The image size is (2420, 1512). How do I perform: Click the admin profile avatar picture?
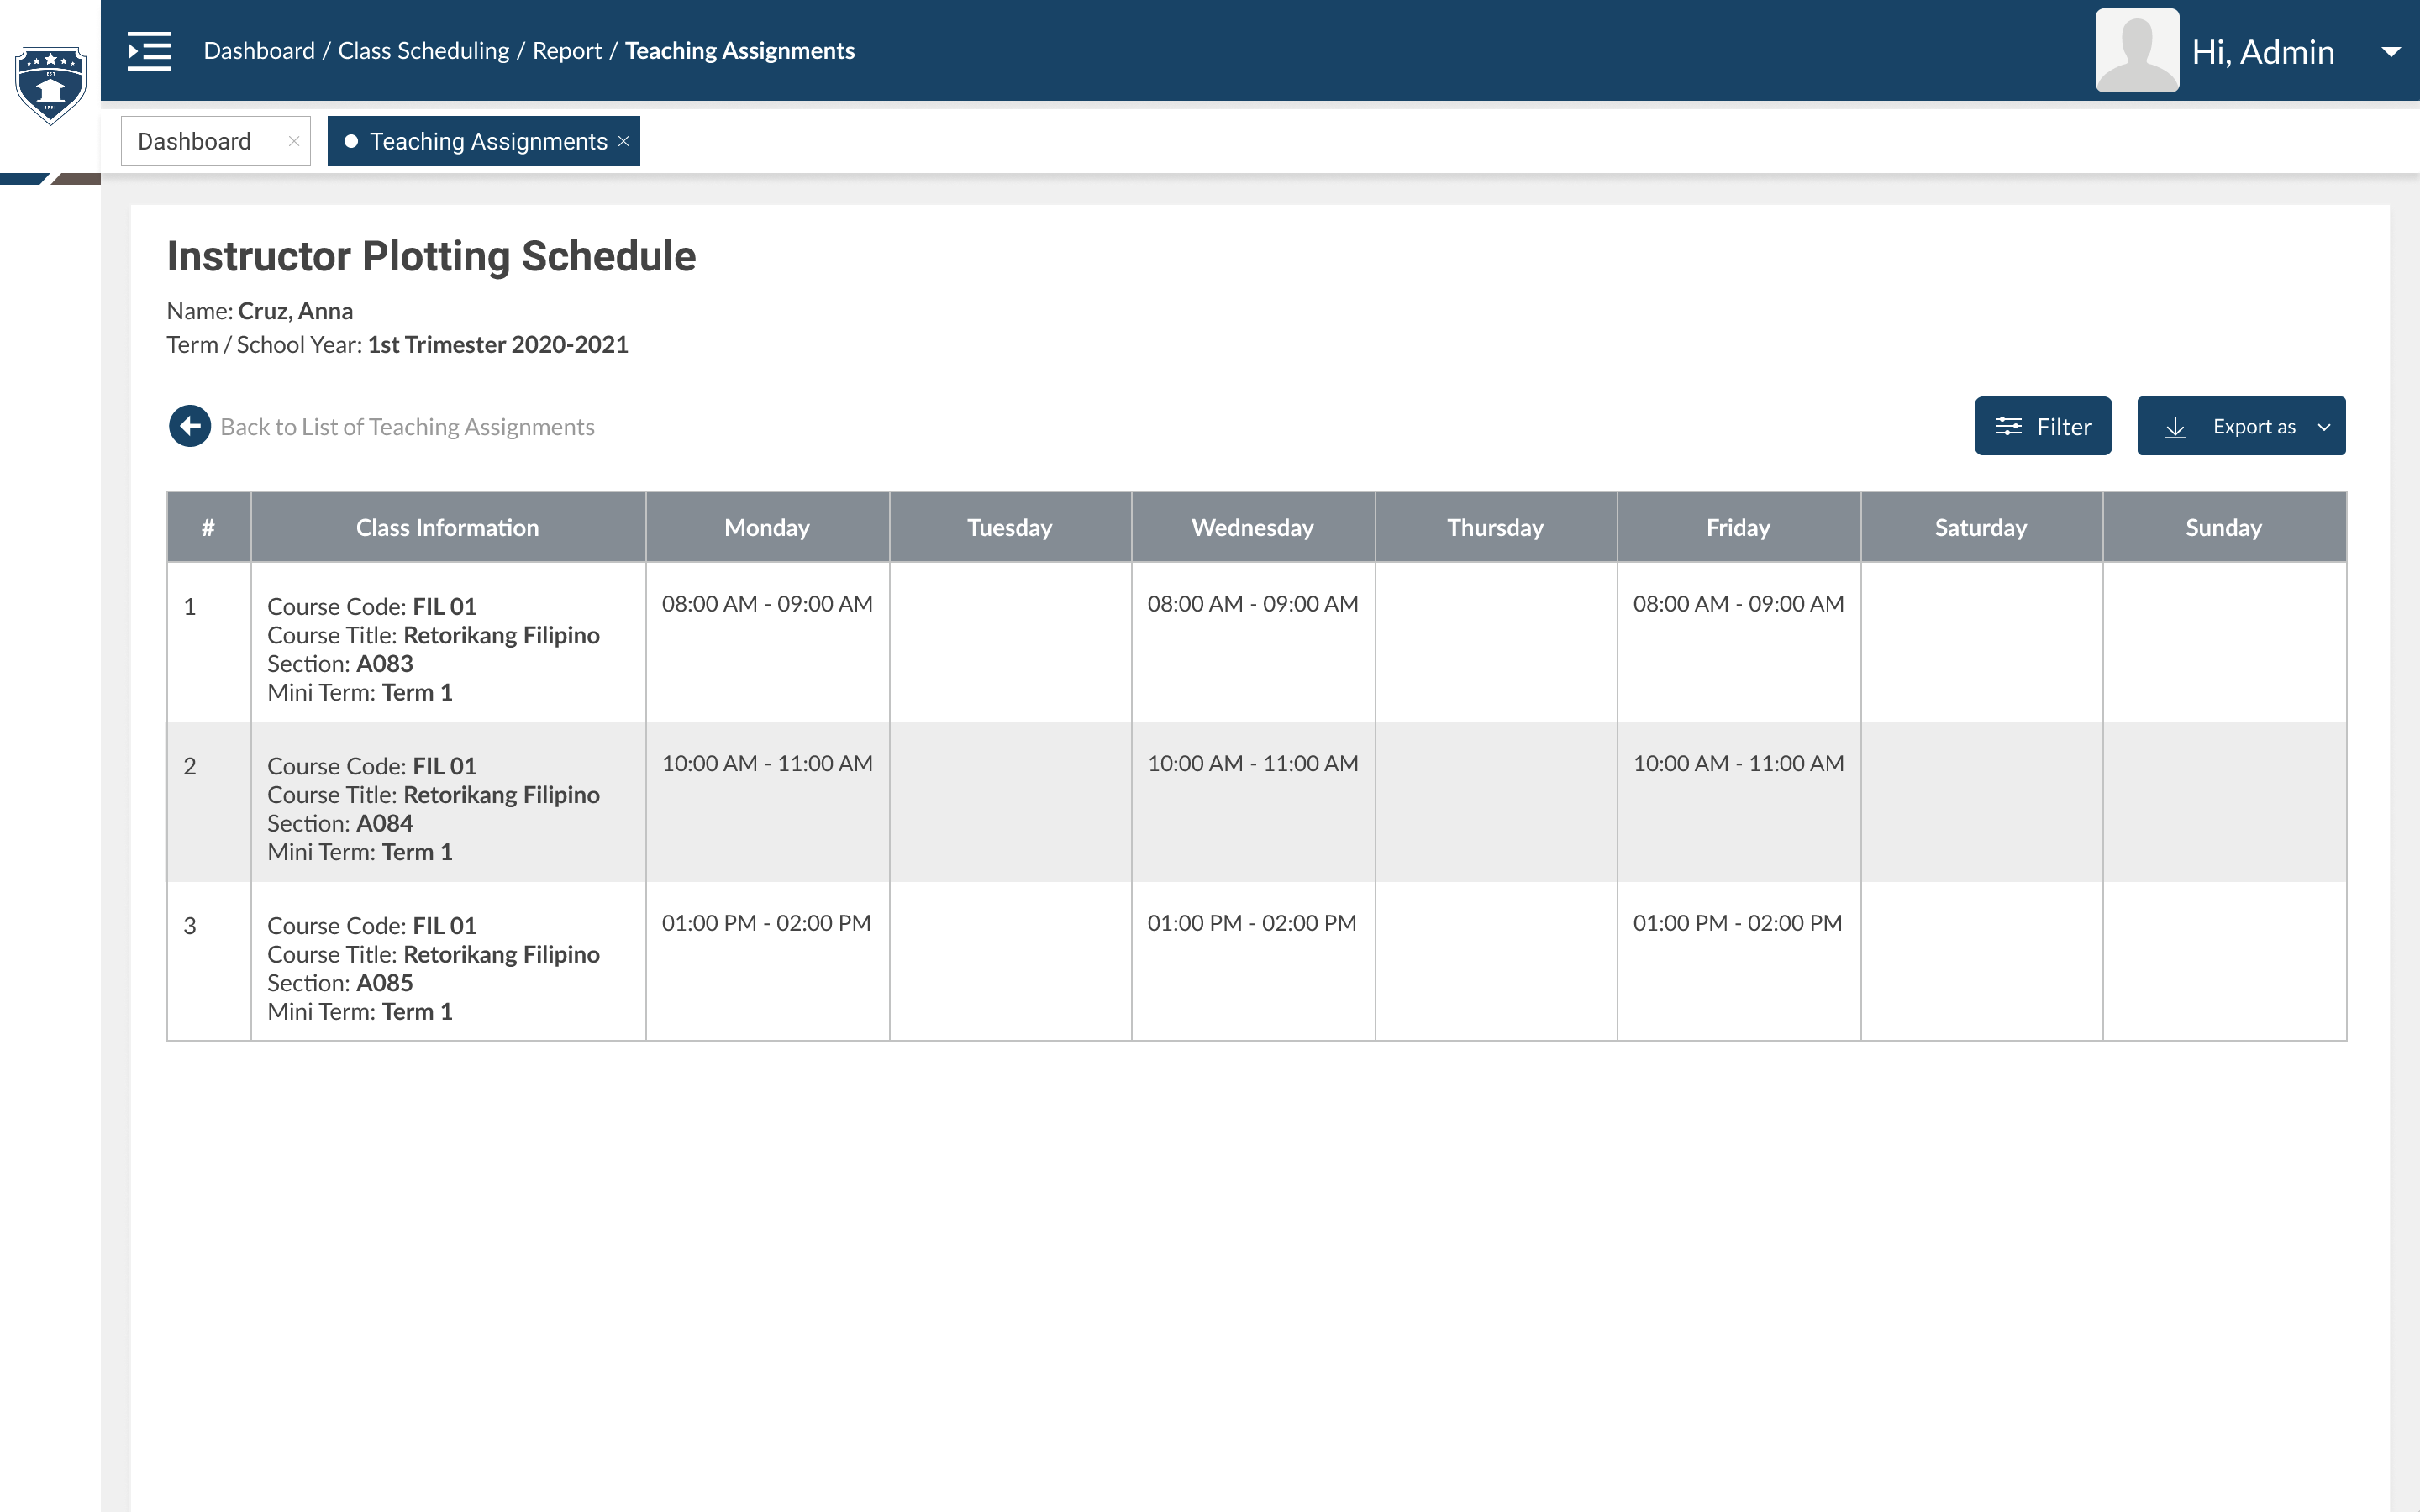click(x=2136, y=49)
